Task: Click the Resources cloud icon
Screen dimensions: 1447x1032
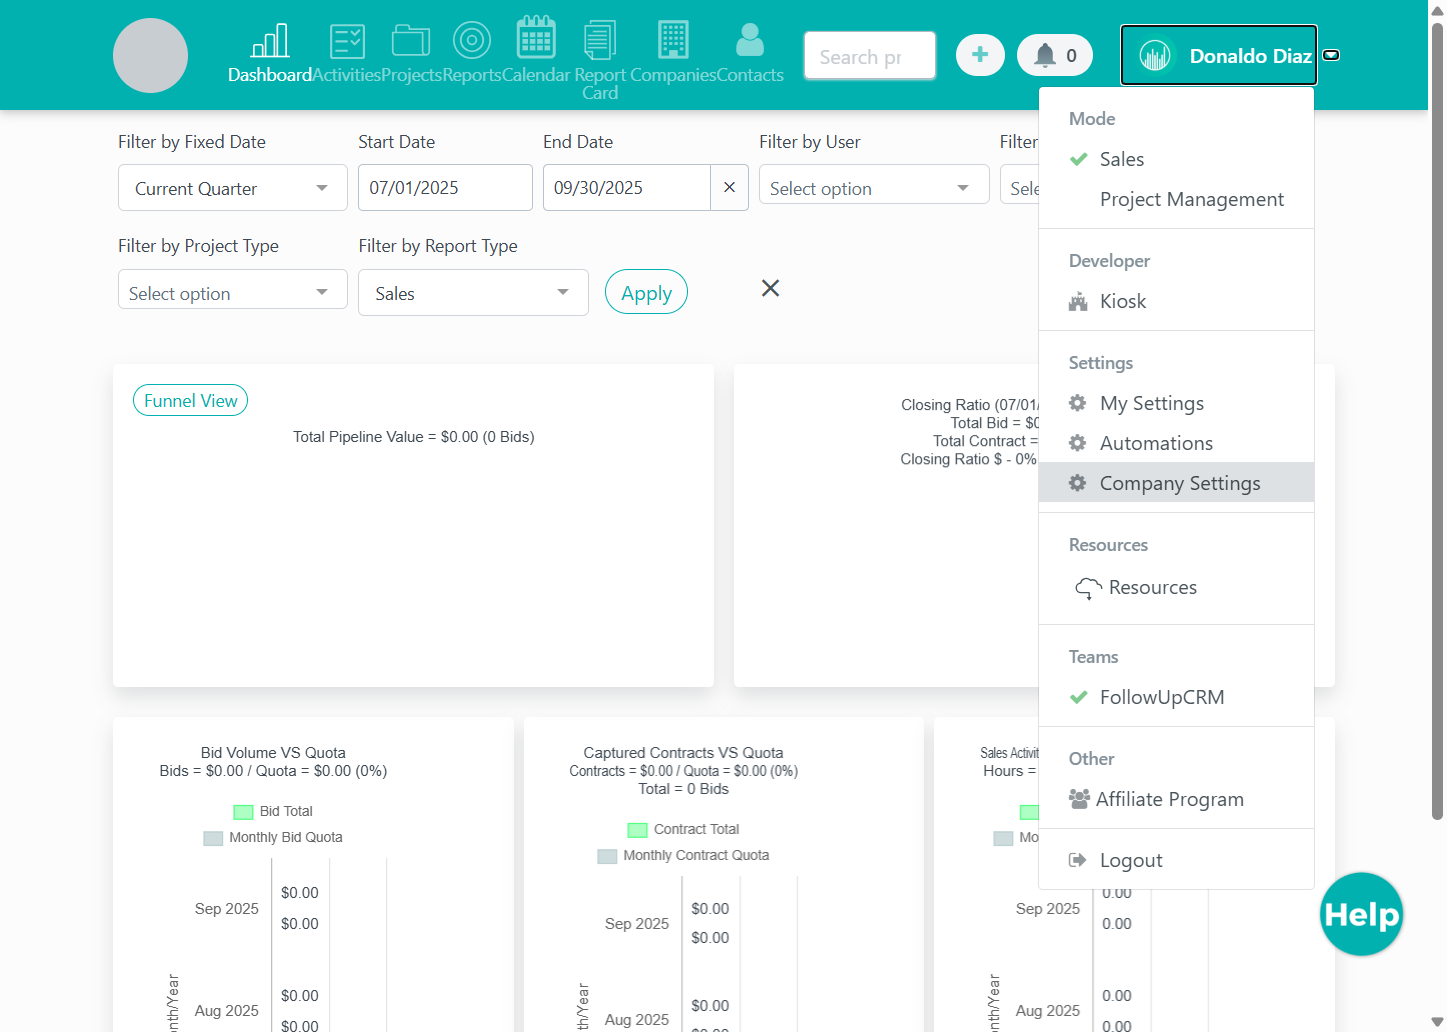Action: tap(1088, 588)
